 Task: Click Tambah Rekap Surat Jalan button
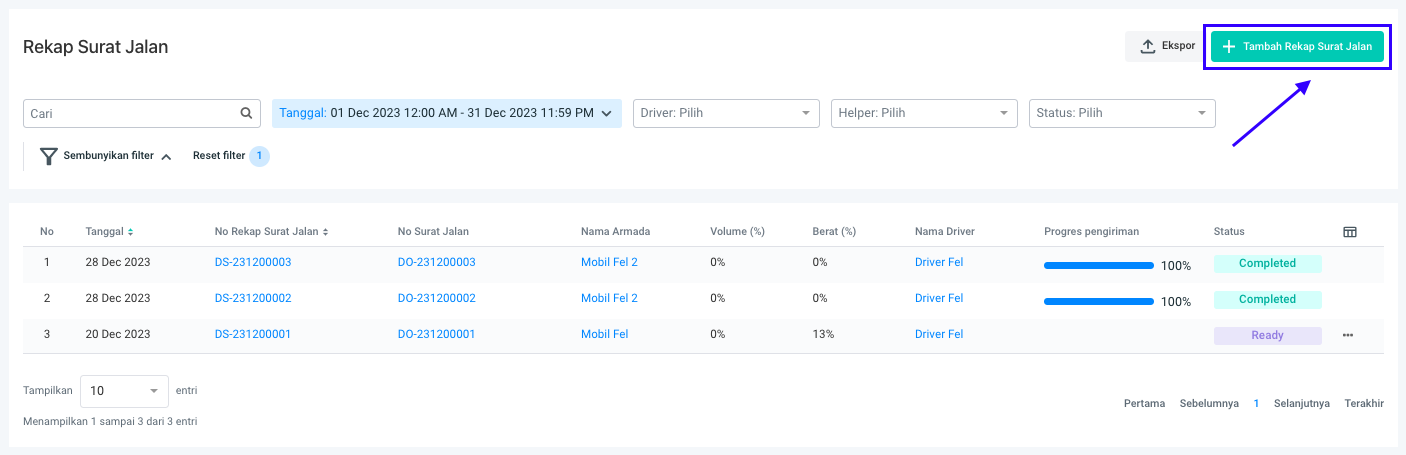[1297, 46]
